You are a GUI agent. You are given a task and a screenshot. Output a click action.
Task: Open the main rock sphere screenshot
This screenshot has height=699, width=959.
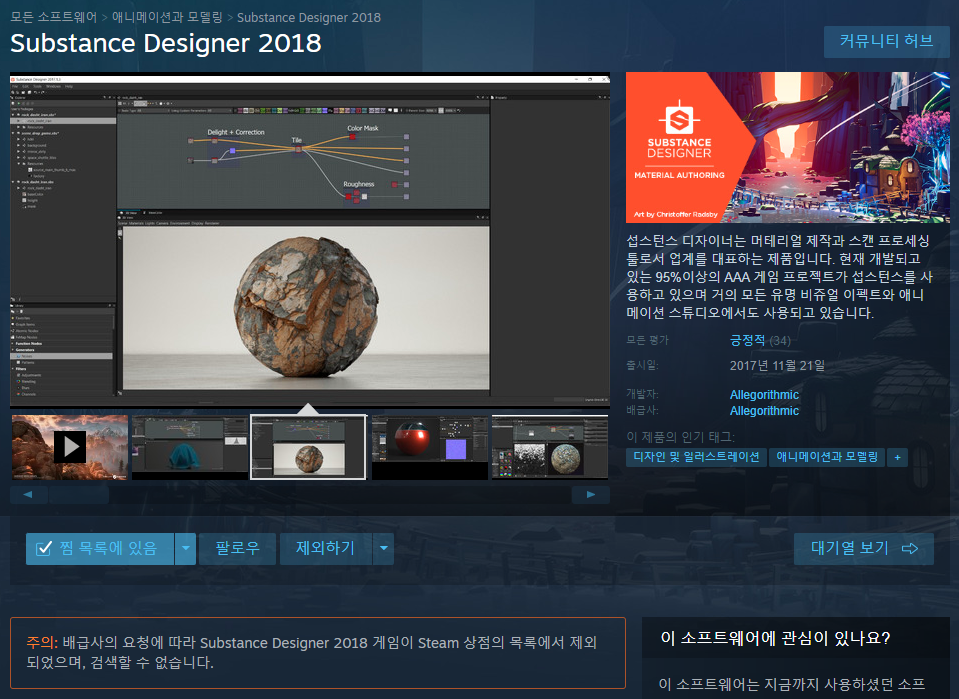tap(309, 240)
